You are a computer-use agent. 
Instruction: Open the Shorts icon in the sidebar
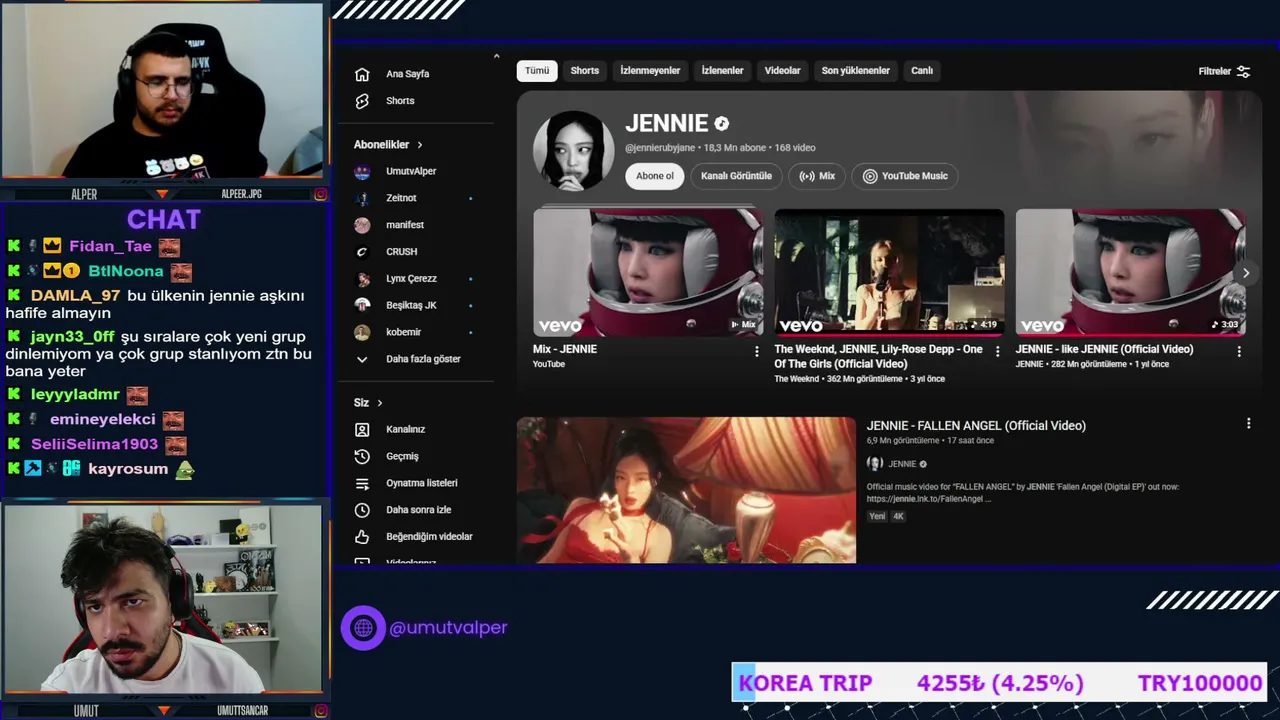click(x=362, y=101)
